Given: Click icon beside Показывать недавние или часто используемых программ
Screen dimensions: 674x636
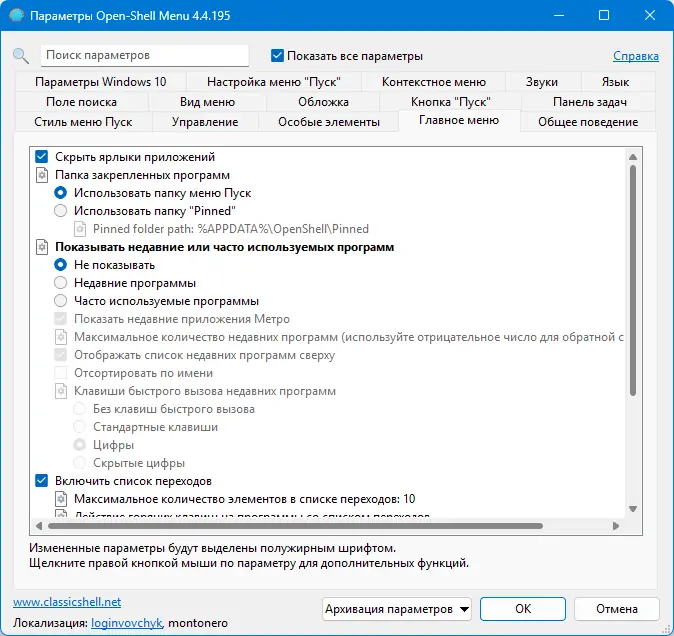Looking at the screenshot, I should (42, 247).
